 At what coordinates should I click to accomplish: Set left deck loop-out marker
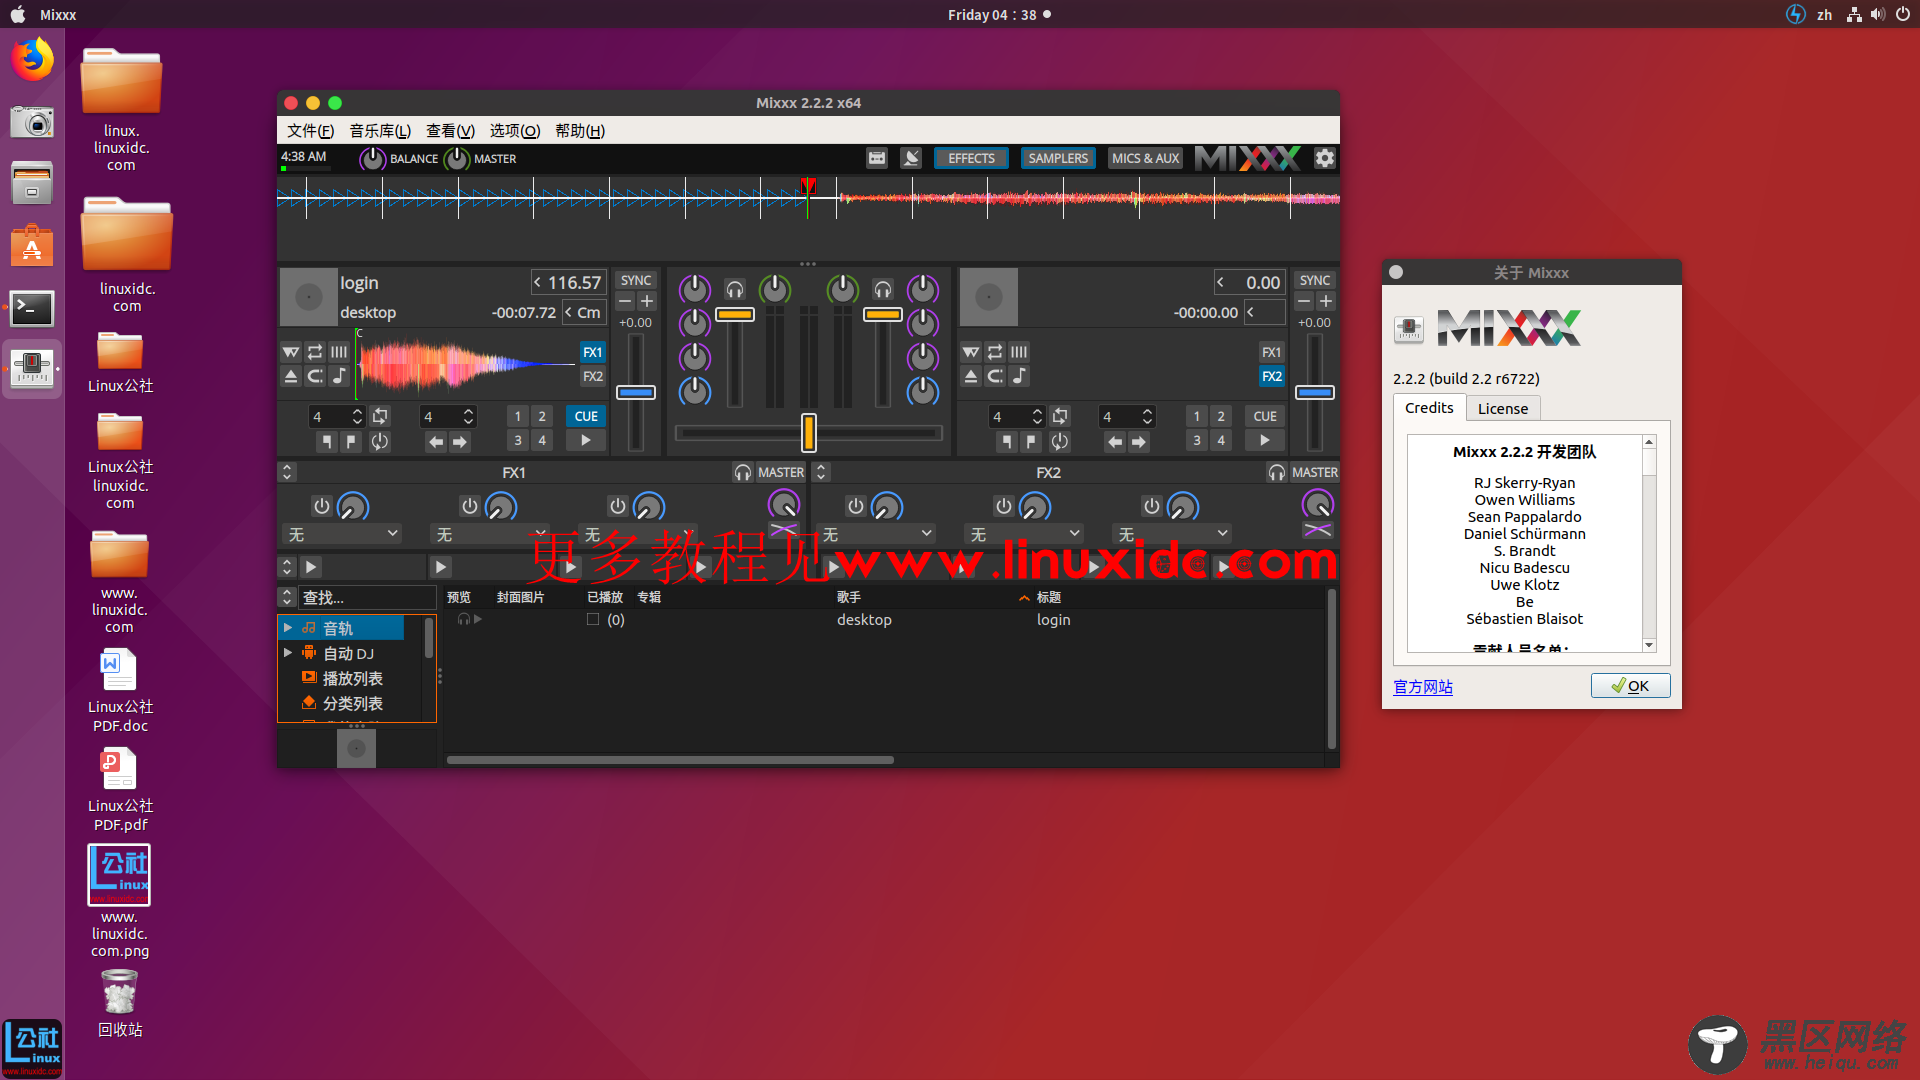[x=351, y=441]
